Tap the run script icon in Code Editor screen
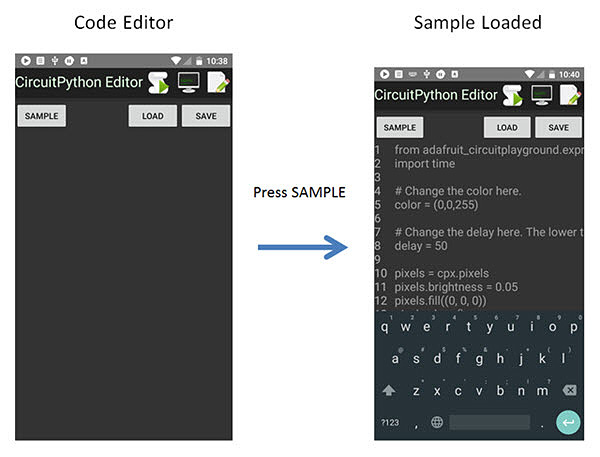This screenshot has height=457, width=600. [159, 82]
